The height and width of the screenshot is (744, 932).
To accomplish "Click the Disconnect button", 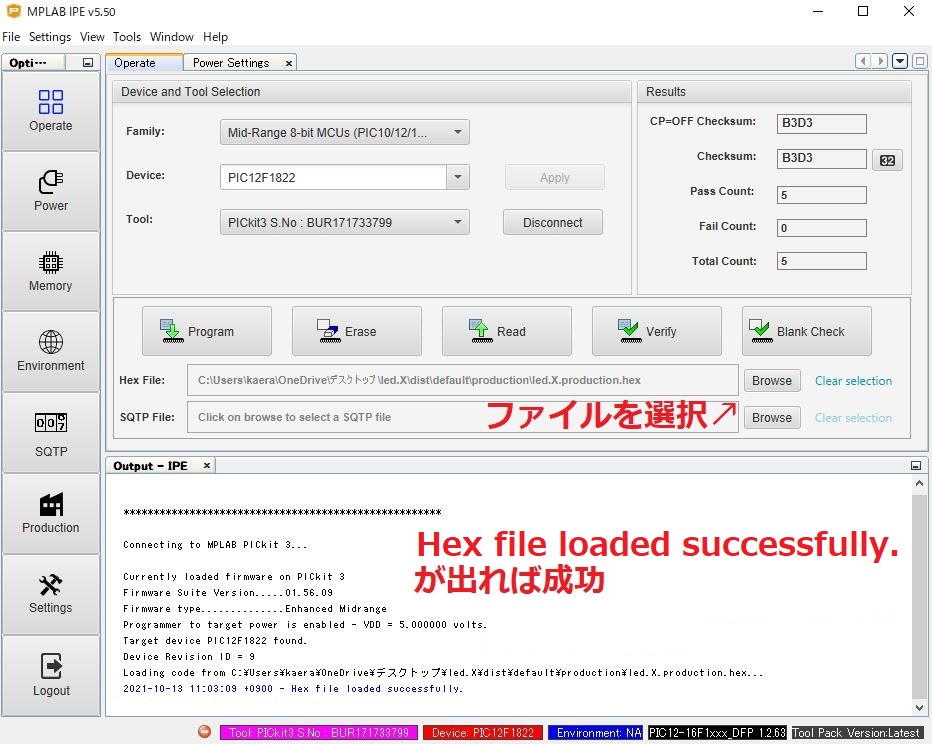I will (552, 222).
